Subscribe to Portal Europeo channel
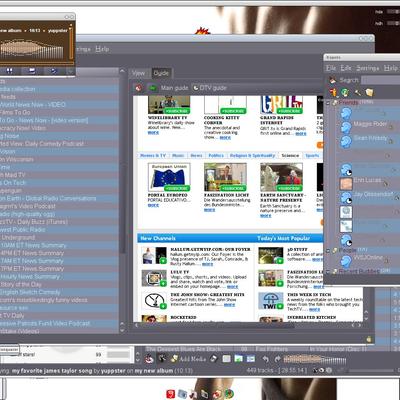This screenshot has height=400, width=400. pos(177,188)
